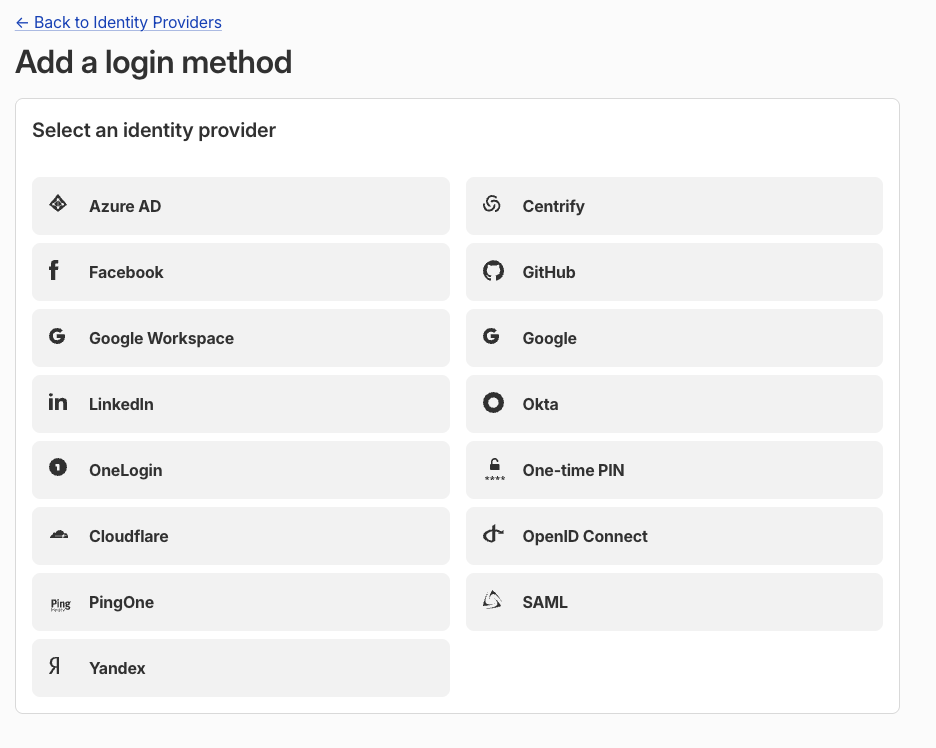The height and width of the screenshot is (748, 936).
Task: Pick the Yandex label
Action: tap(117, 668)
